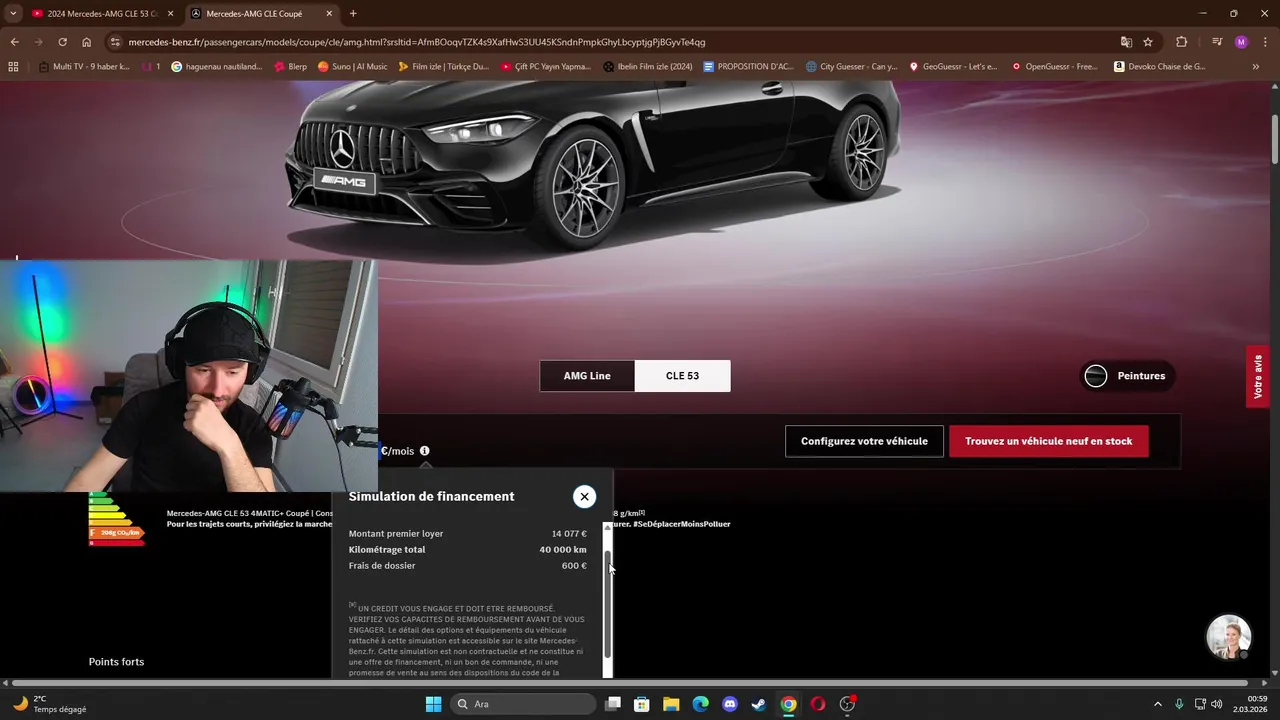
Task: Click the €/mois info icon
Action: [x=424, y=451]
